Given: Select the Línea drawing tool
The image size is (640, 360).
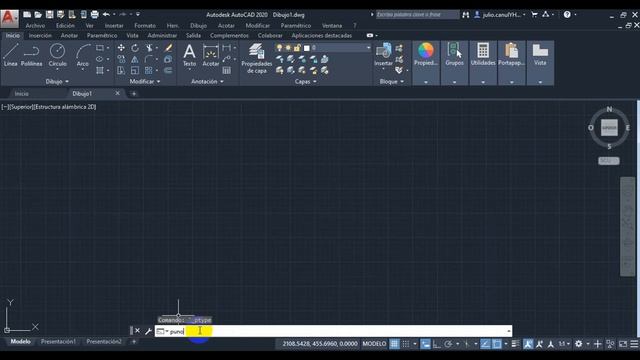Looking at the screenshot, I should tap(11, 55).
